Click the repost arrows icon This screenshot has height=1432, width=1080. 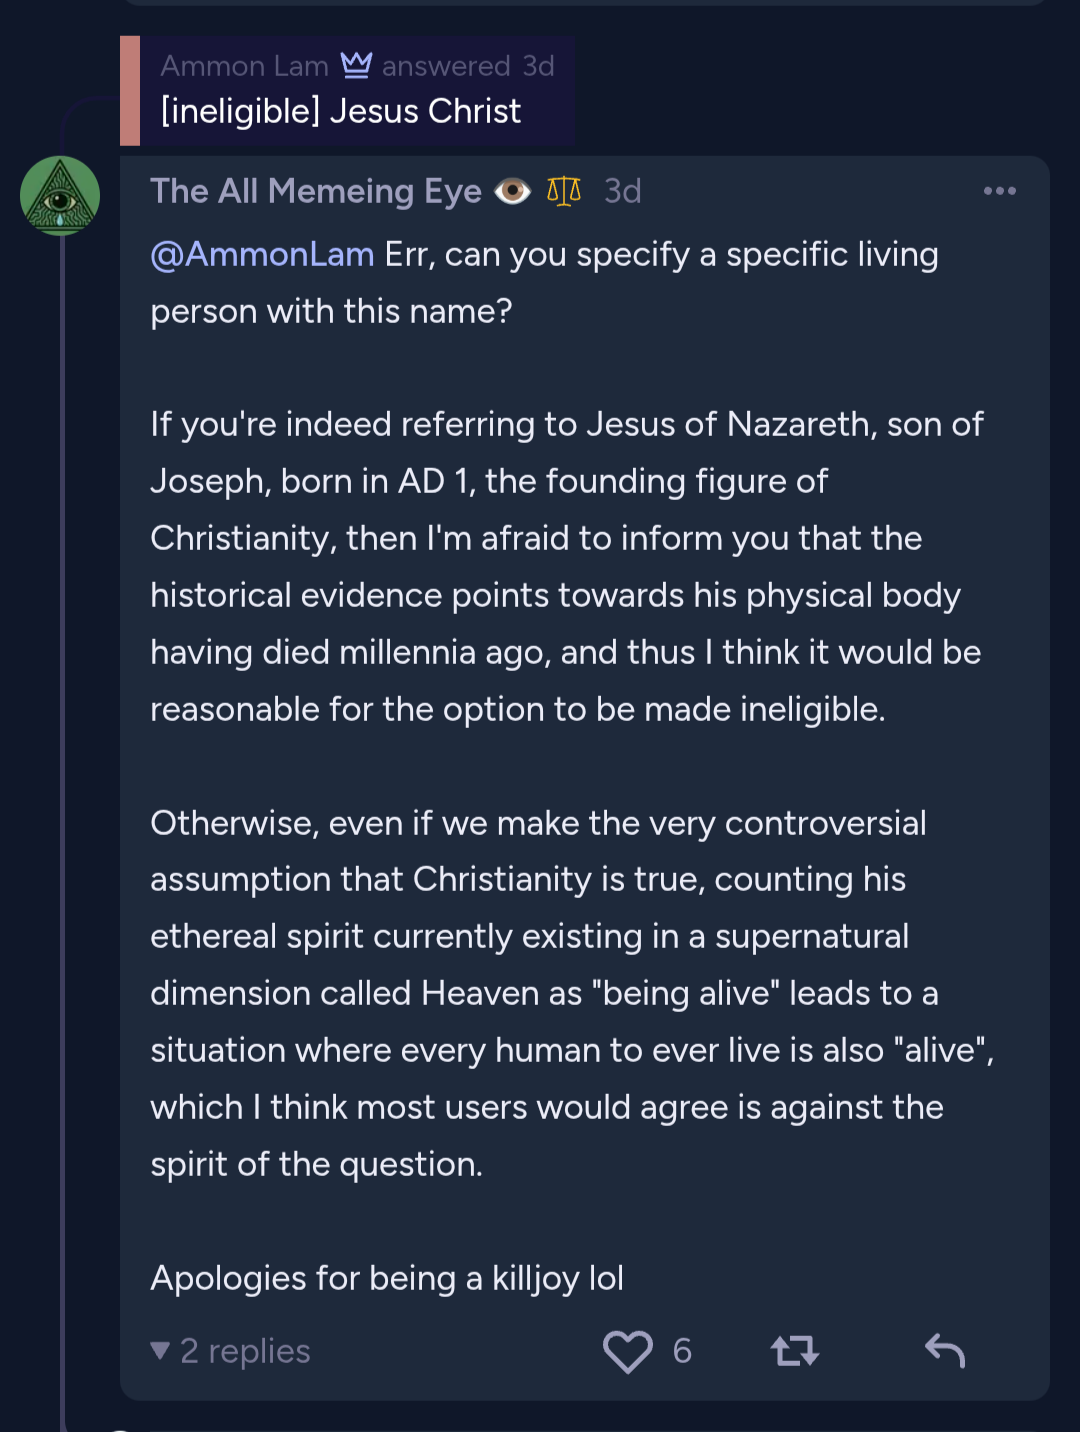[795, 1351]
